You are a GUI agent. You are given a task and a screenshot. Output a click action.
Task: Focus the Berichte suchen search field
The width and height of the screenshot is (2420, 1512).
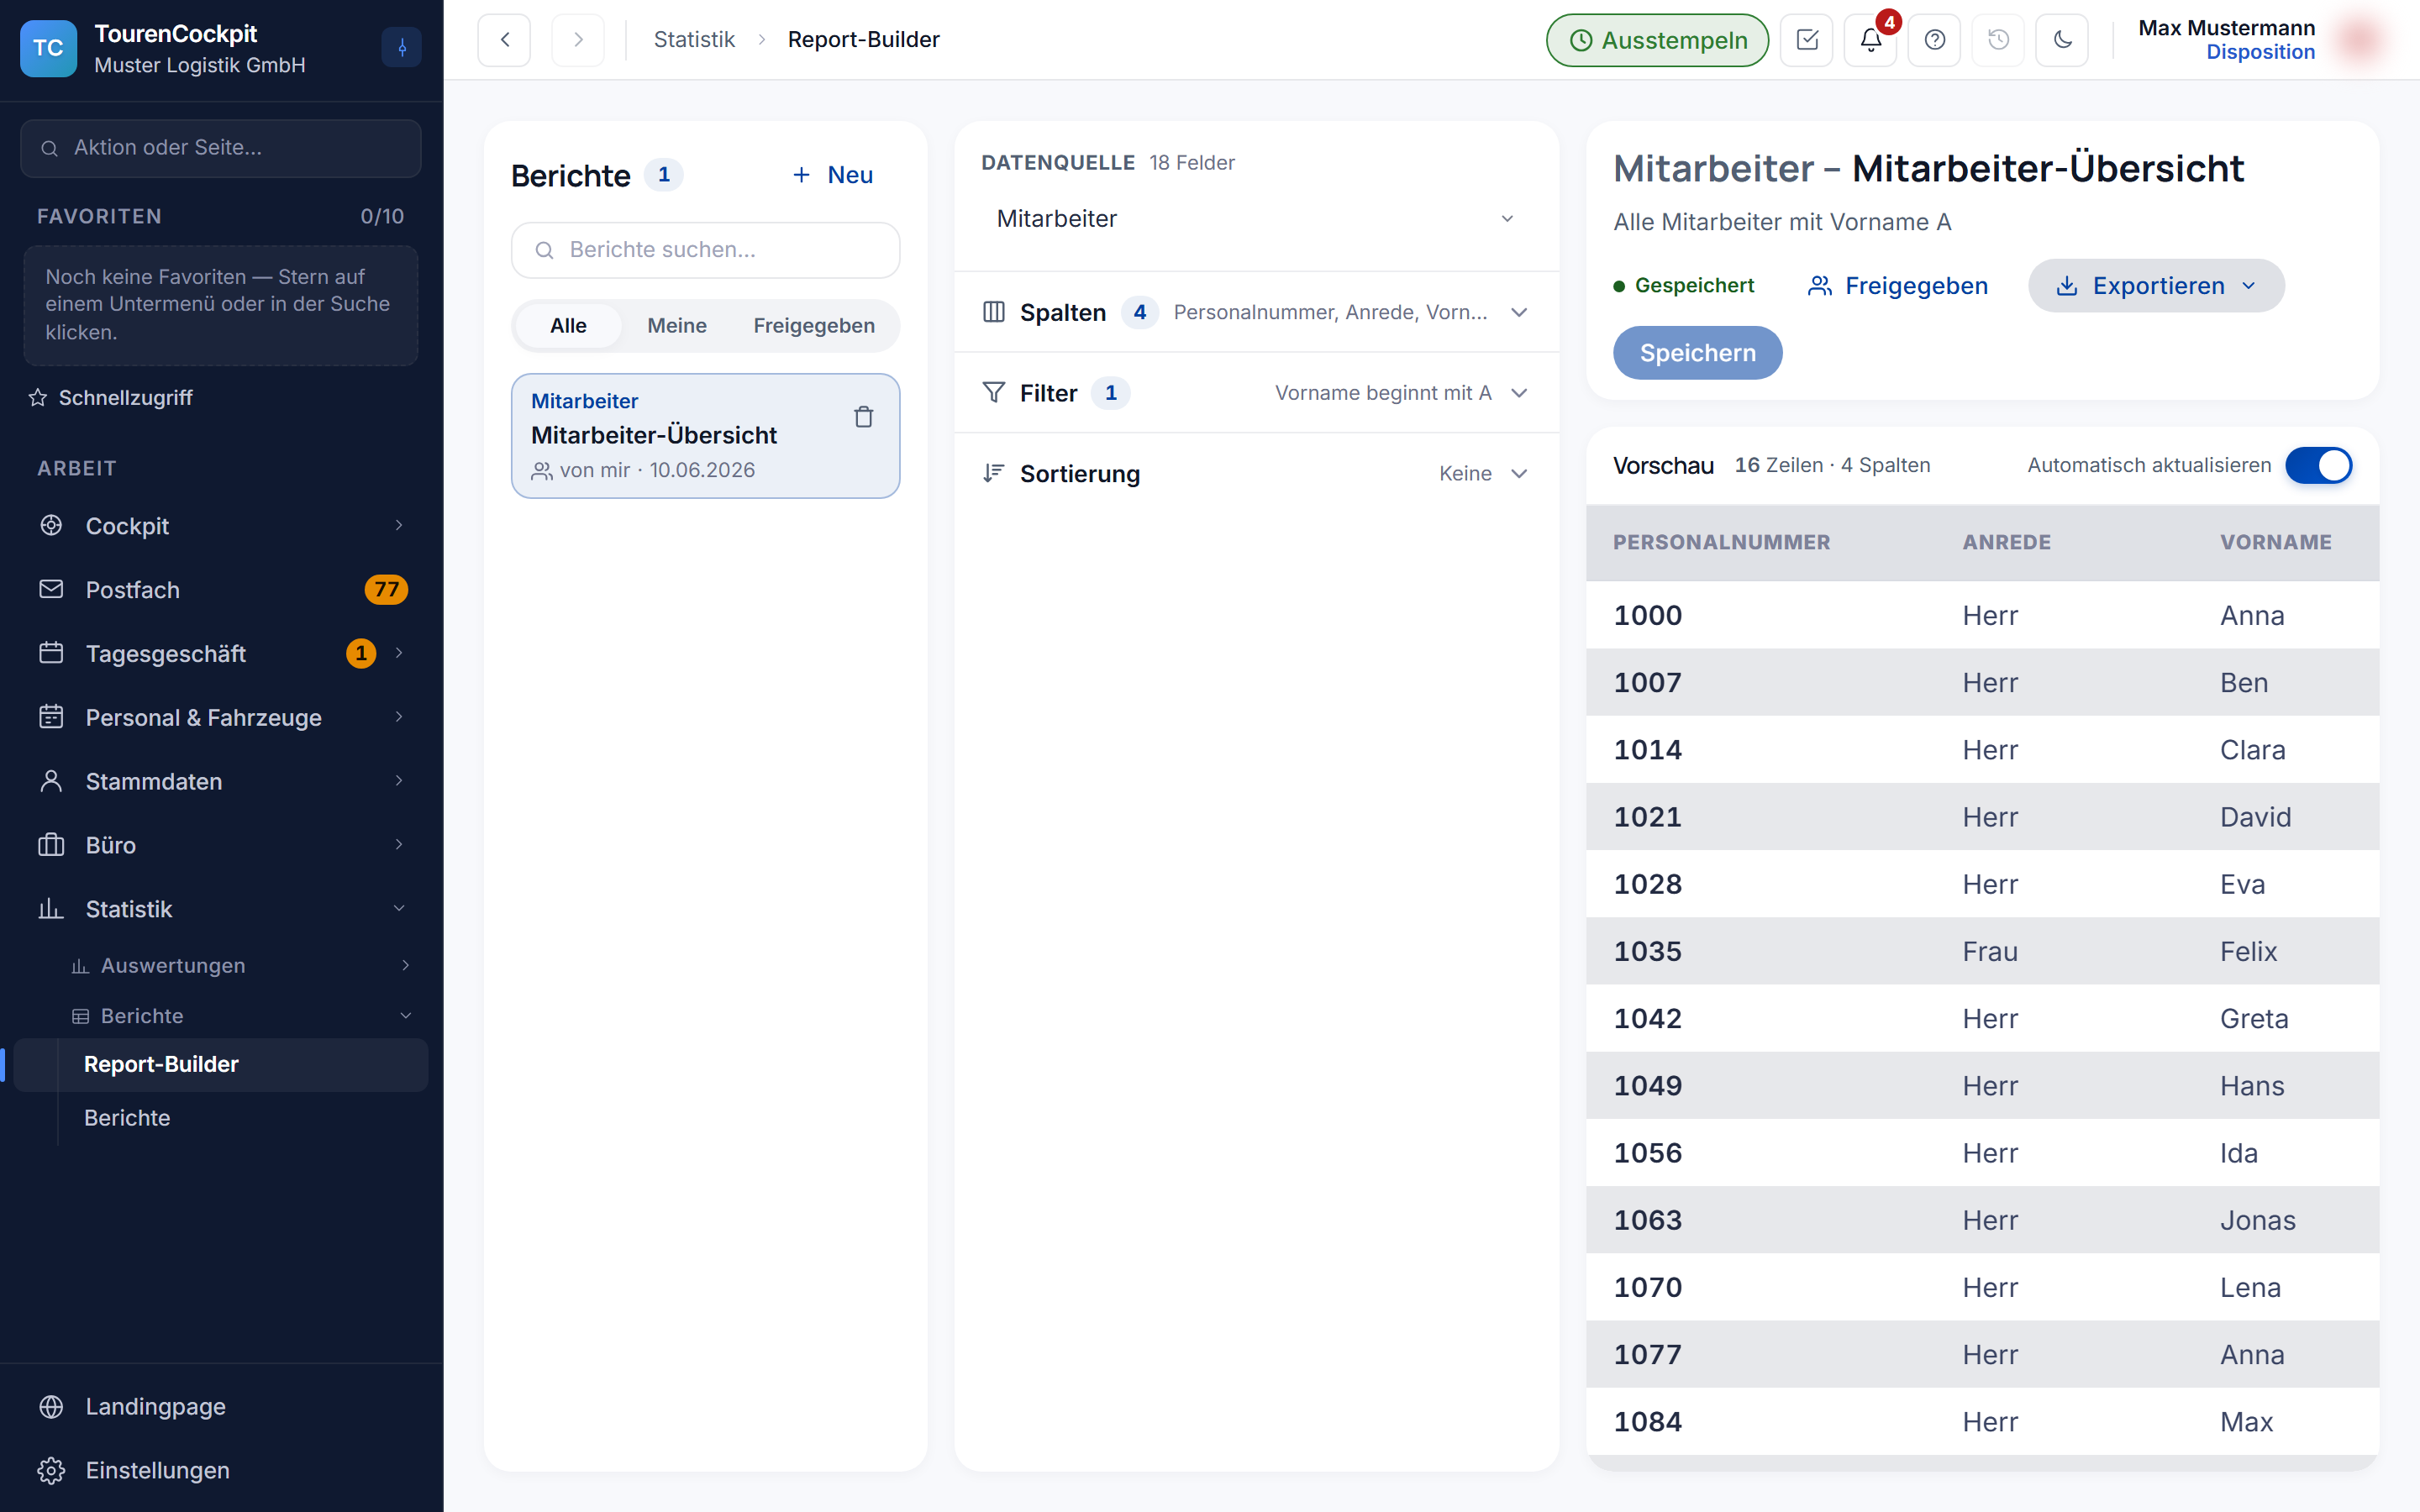click(x=705, y=250)
